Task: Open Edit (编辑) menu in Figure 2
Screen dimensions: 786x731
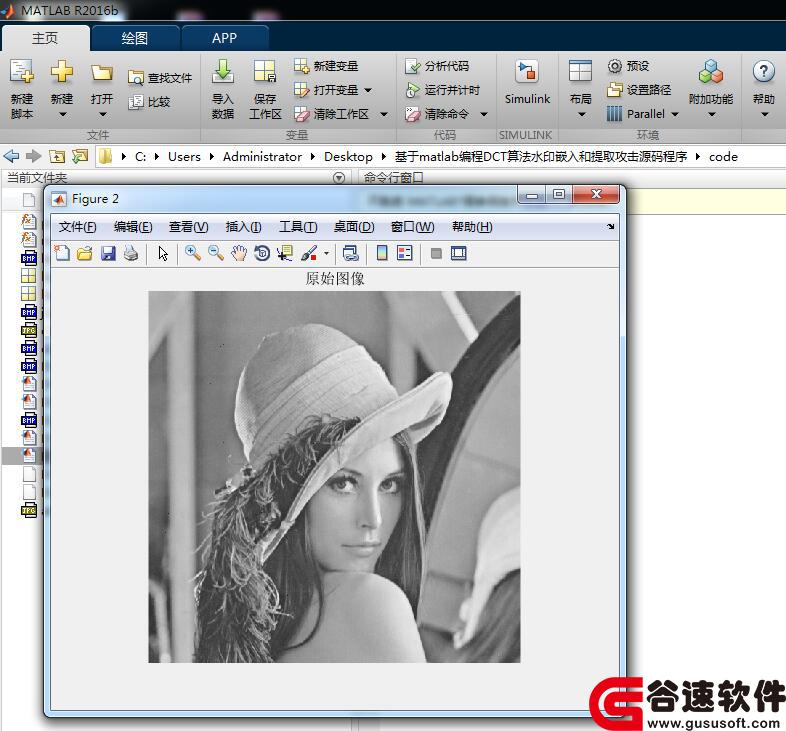Action: coord(133,227)
